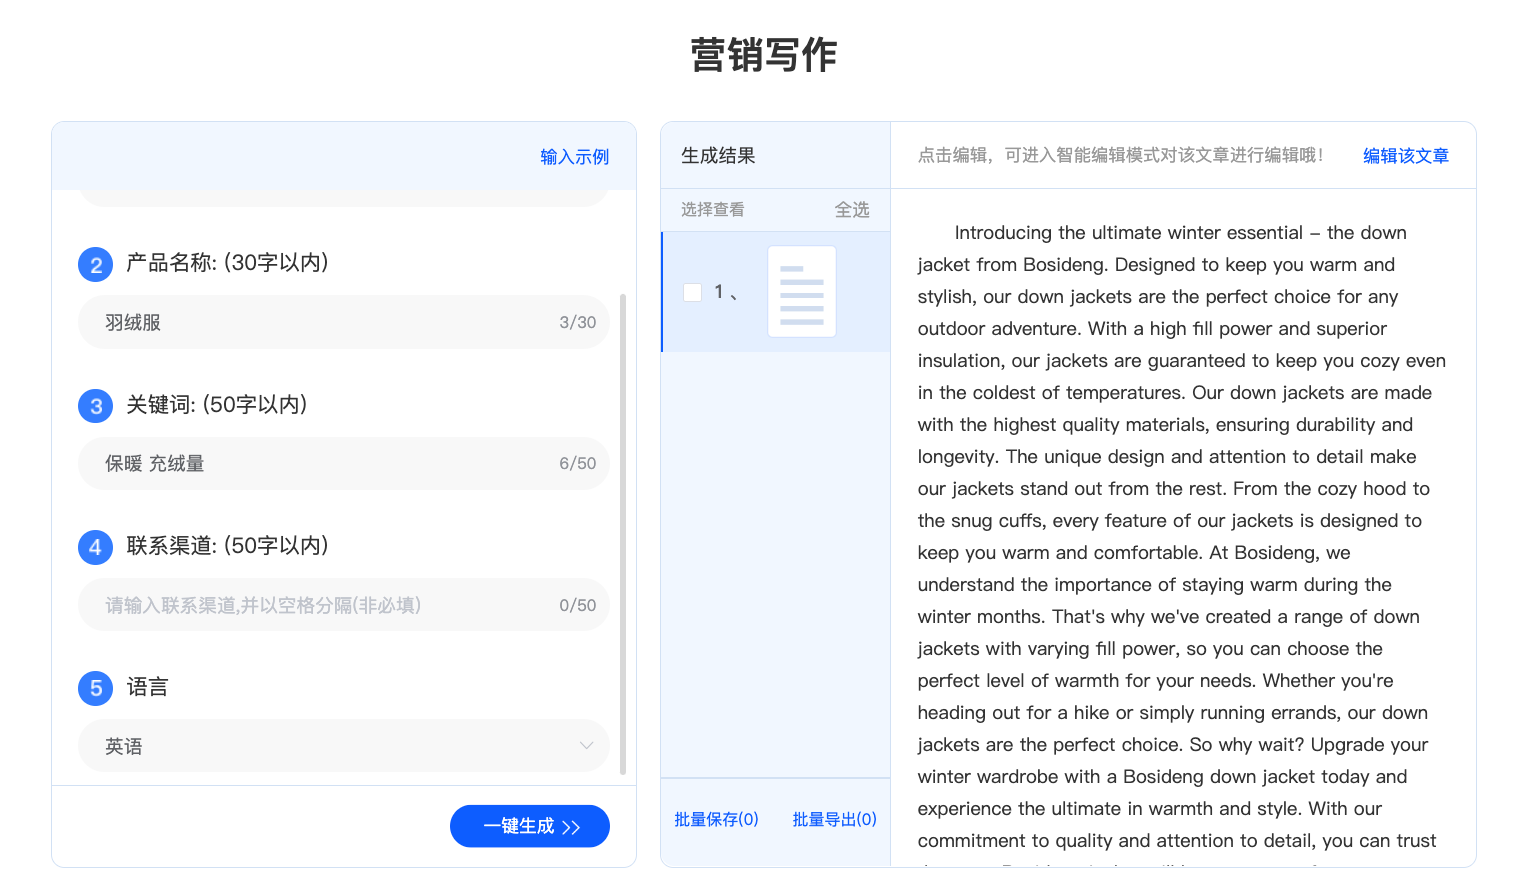Click the step 2 number badge

tap(96, 265)
